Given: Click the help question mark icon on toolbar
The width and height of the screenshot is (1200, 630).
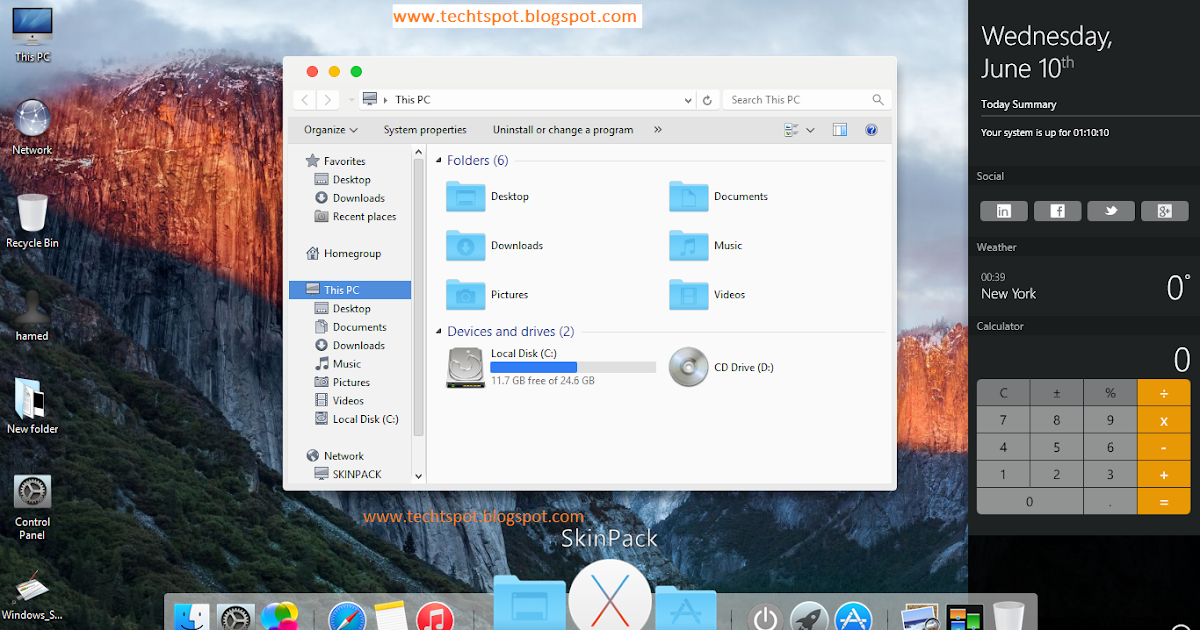Looking at the screenshot, I should point(871,129).
